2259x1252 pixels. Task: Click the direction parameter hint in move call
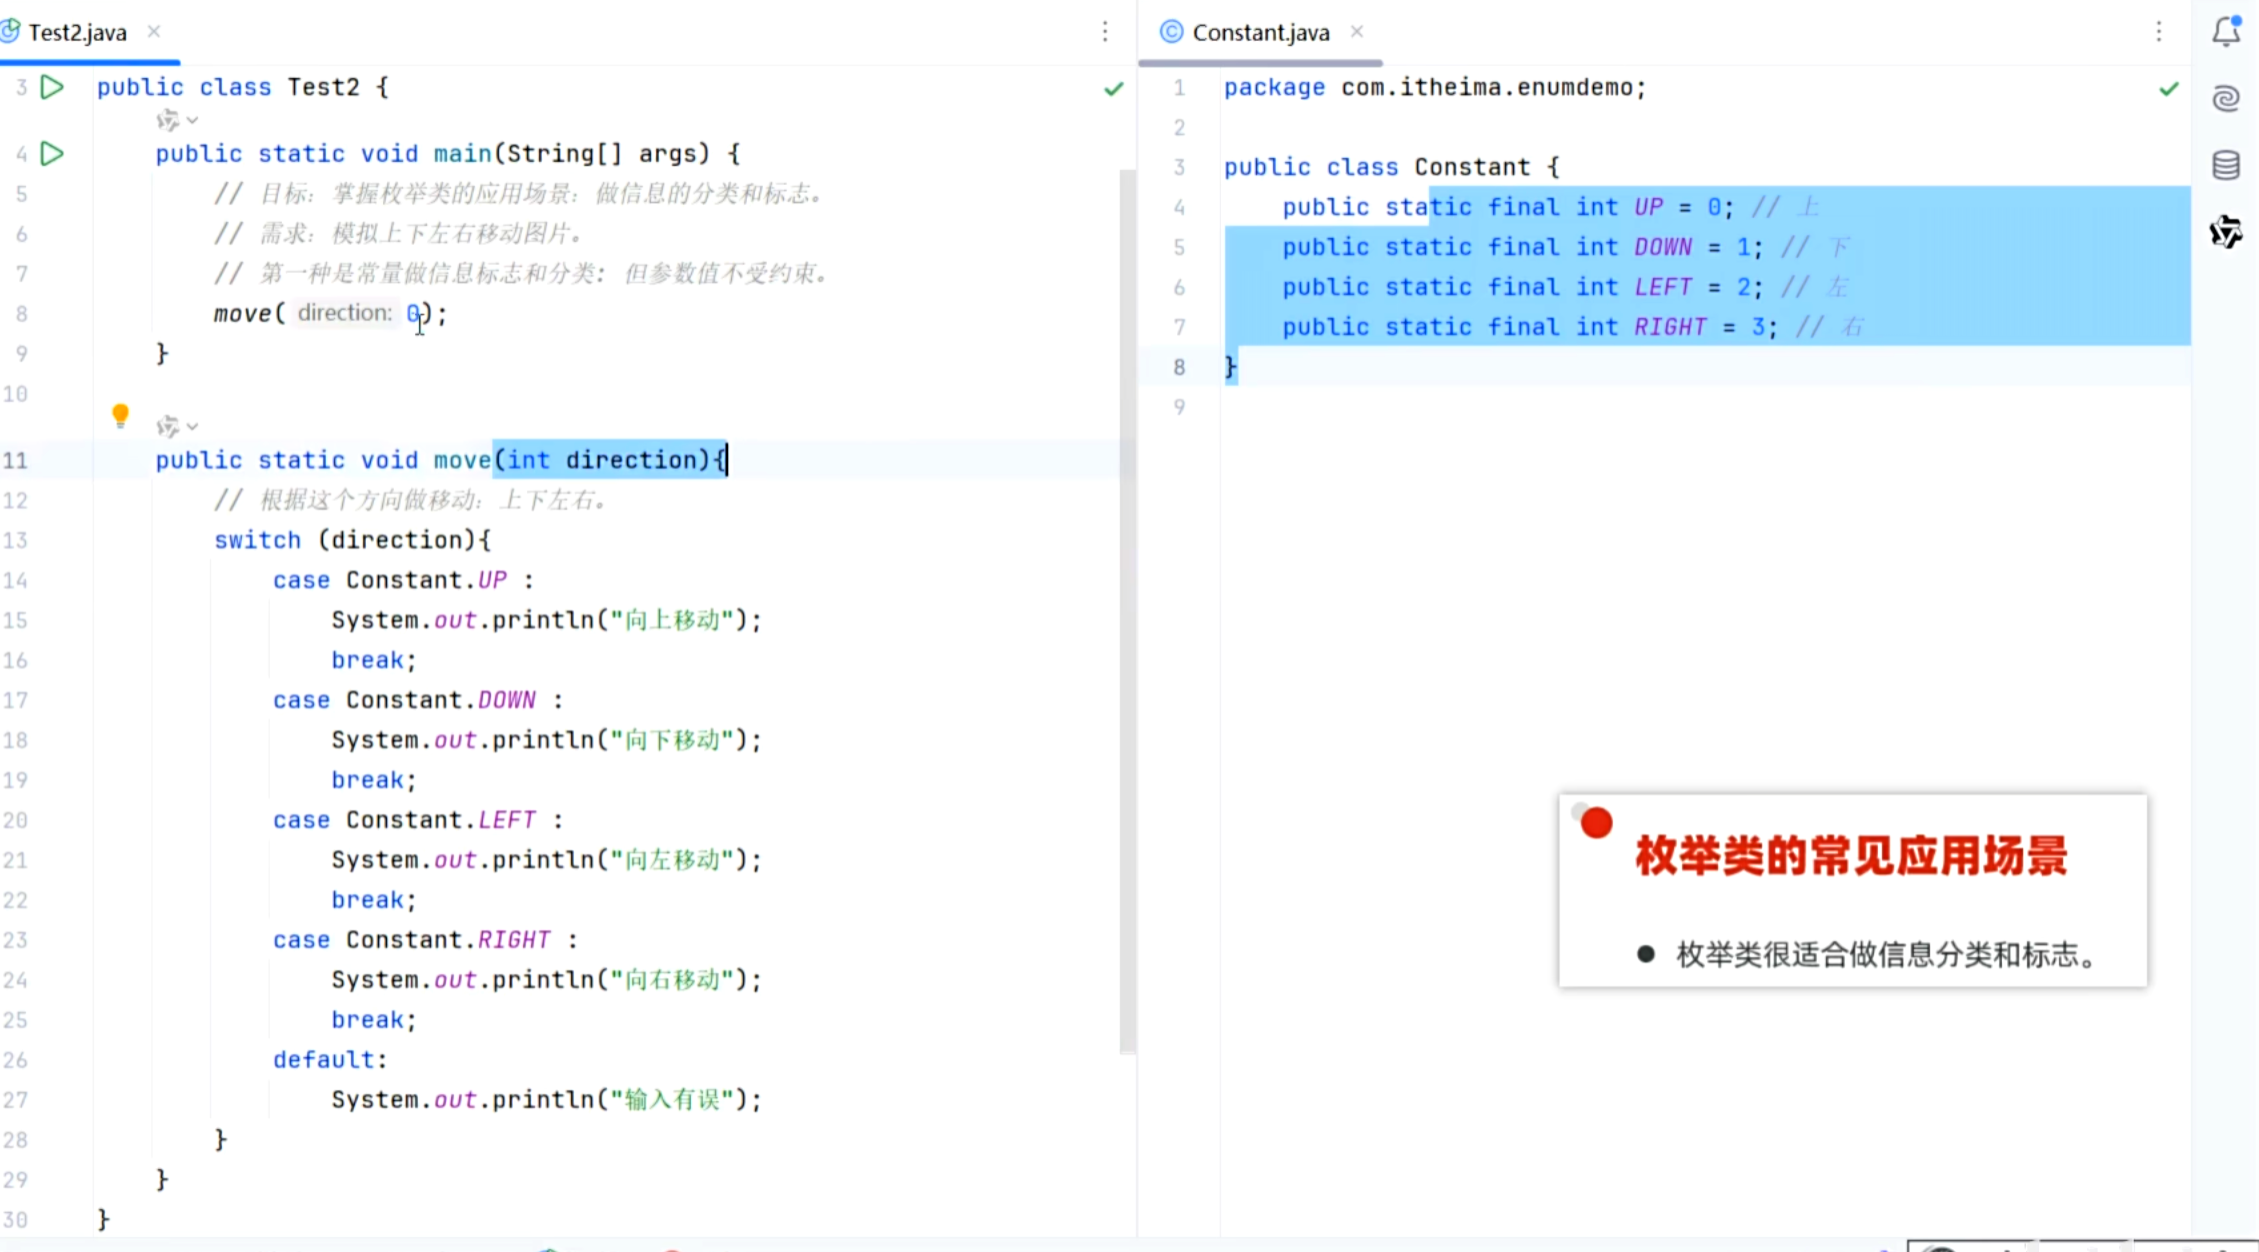344,313
